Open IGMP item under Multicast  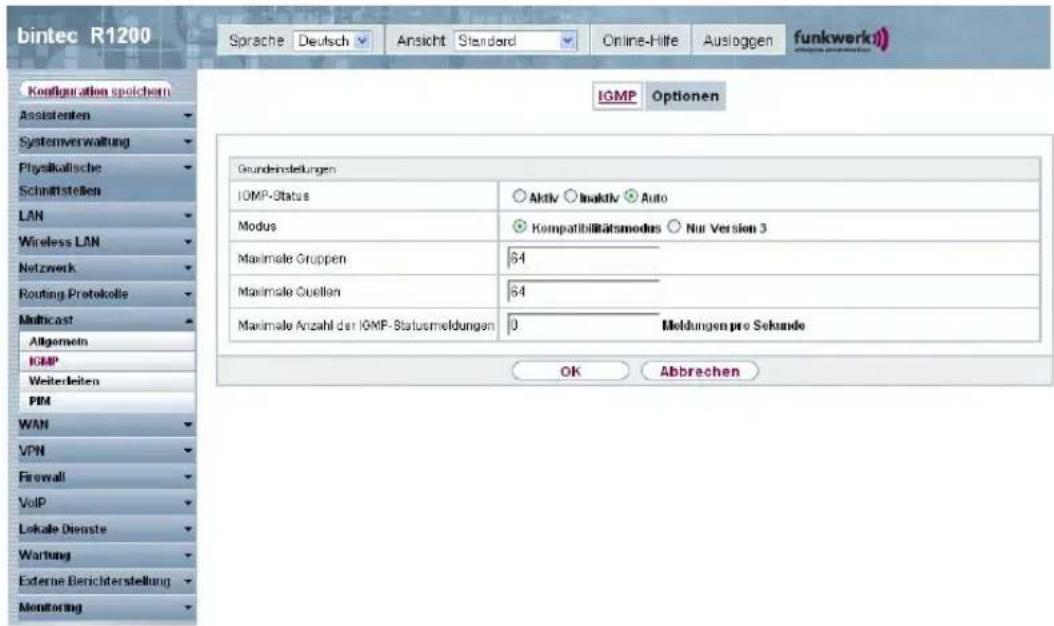click(106, 362)
